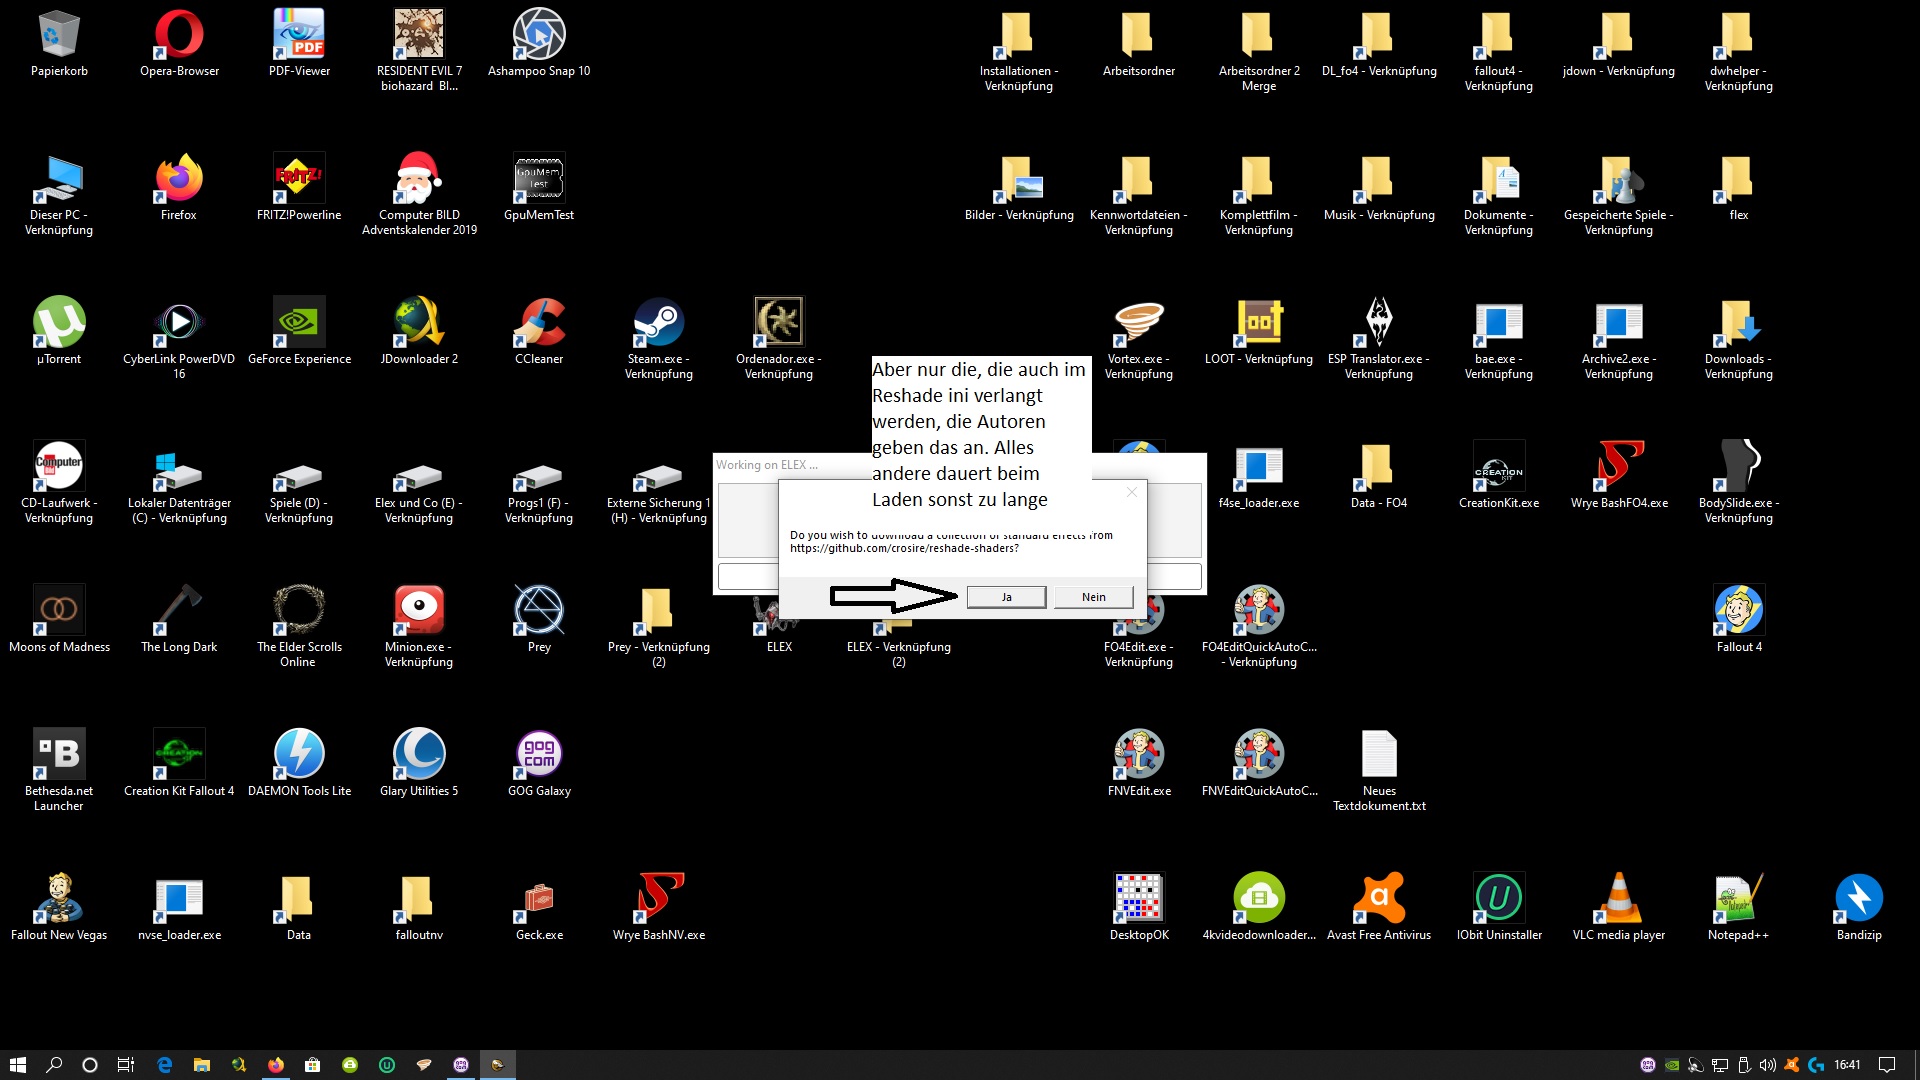1920x1080 pixels.
Task: Open the Windows Start menu
Action: tap(17, 1065)
